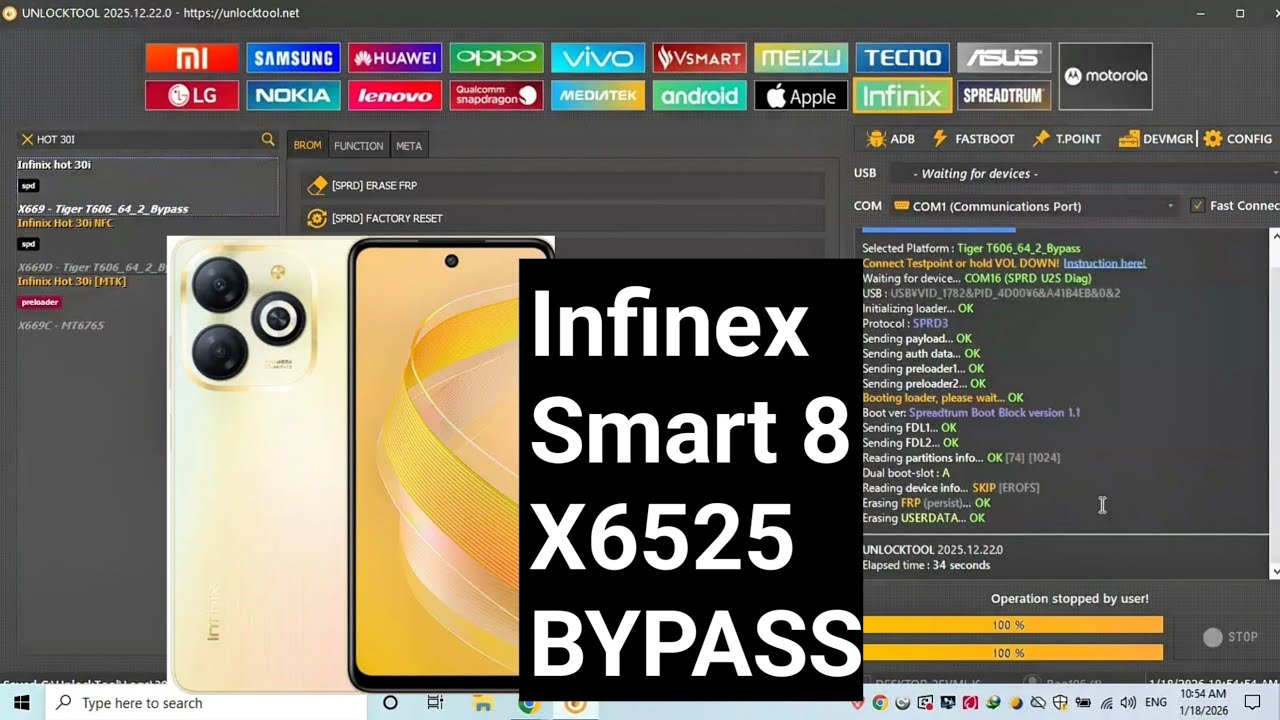Open the CONFIG settings
Image resolution: width=1280 pixels, height=720 pixels.
tap(1238, 139)
